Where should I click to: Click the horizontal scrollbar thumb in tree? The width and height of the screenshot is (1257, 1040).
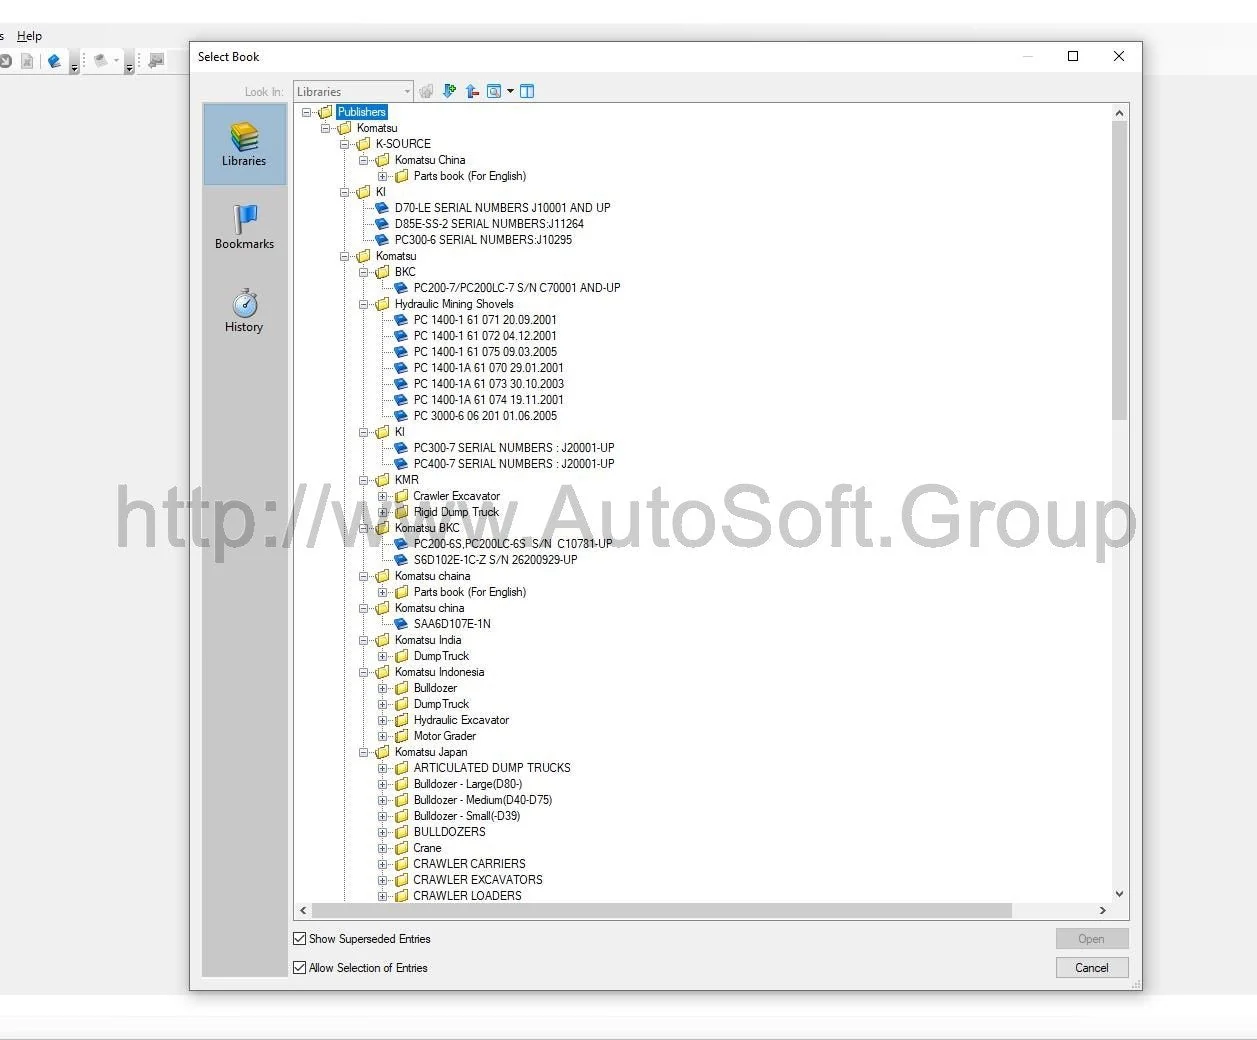pos(662,911)
